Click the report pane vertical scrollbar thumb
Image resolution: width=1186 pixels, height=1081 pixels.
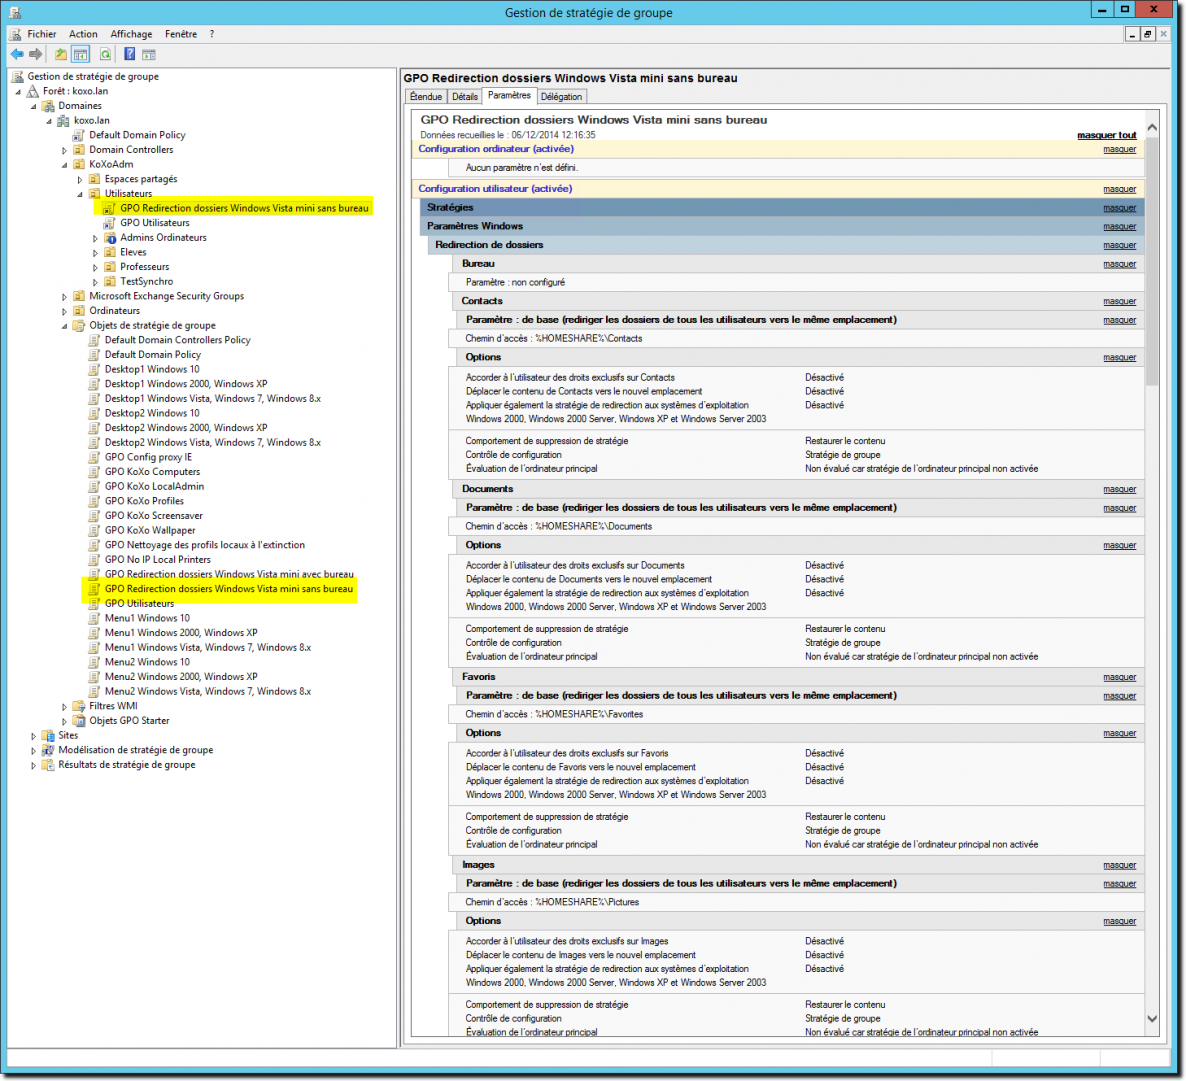pyautogui.click(x=1152, y=262)
